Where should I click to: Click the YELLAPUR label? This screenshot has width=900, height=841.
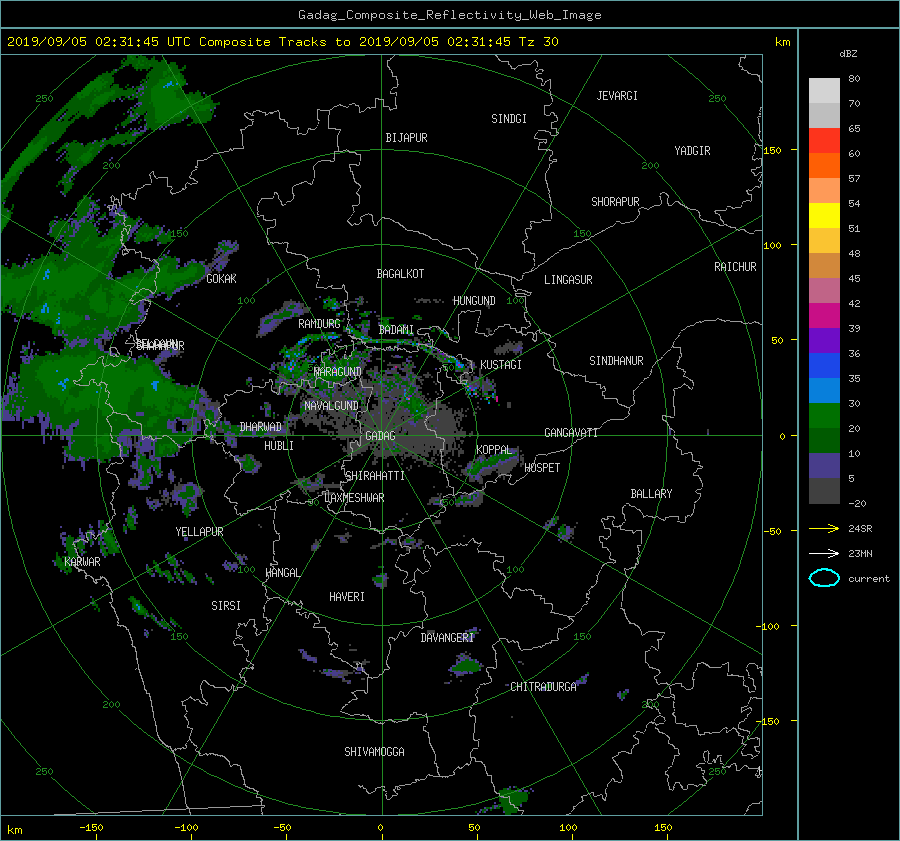[x=199, y=532]
